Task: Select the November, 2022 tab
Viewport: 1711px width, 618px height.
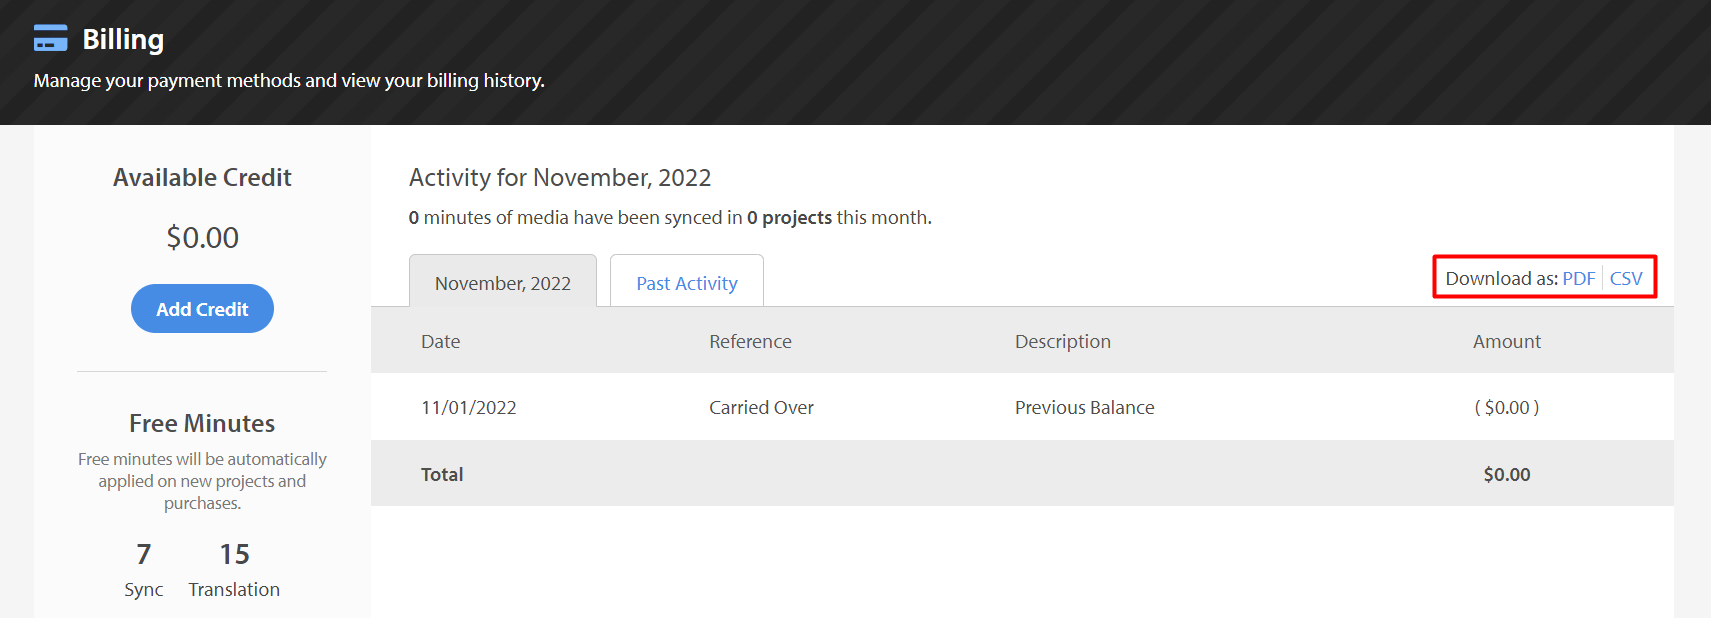Action: pos(503,283)
